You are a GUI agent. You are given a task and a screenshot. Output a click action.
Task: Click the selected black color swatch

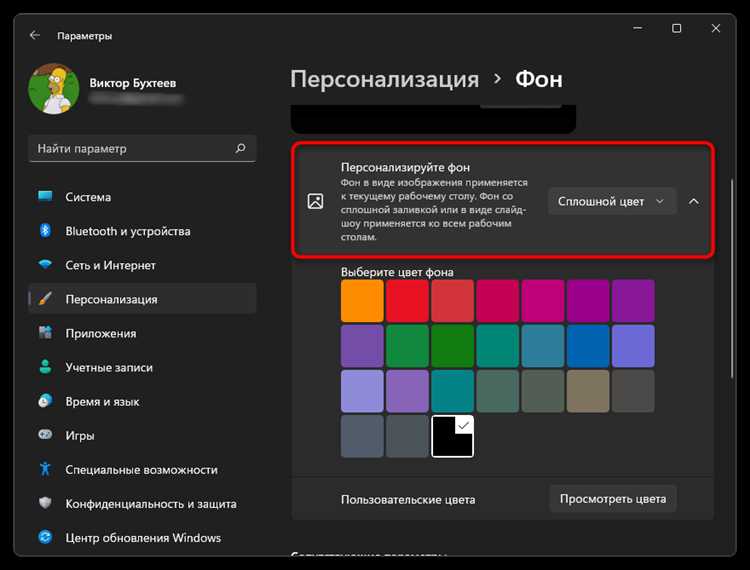(452, 436)
